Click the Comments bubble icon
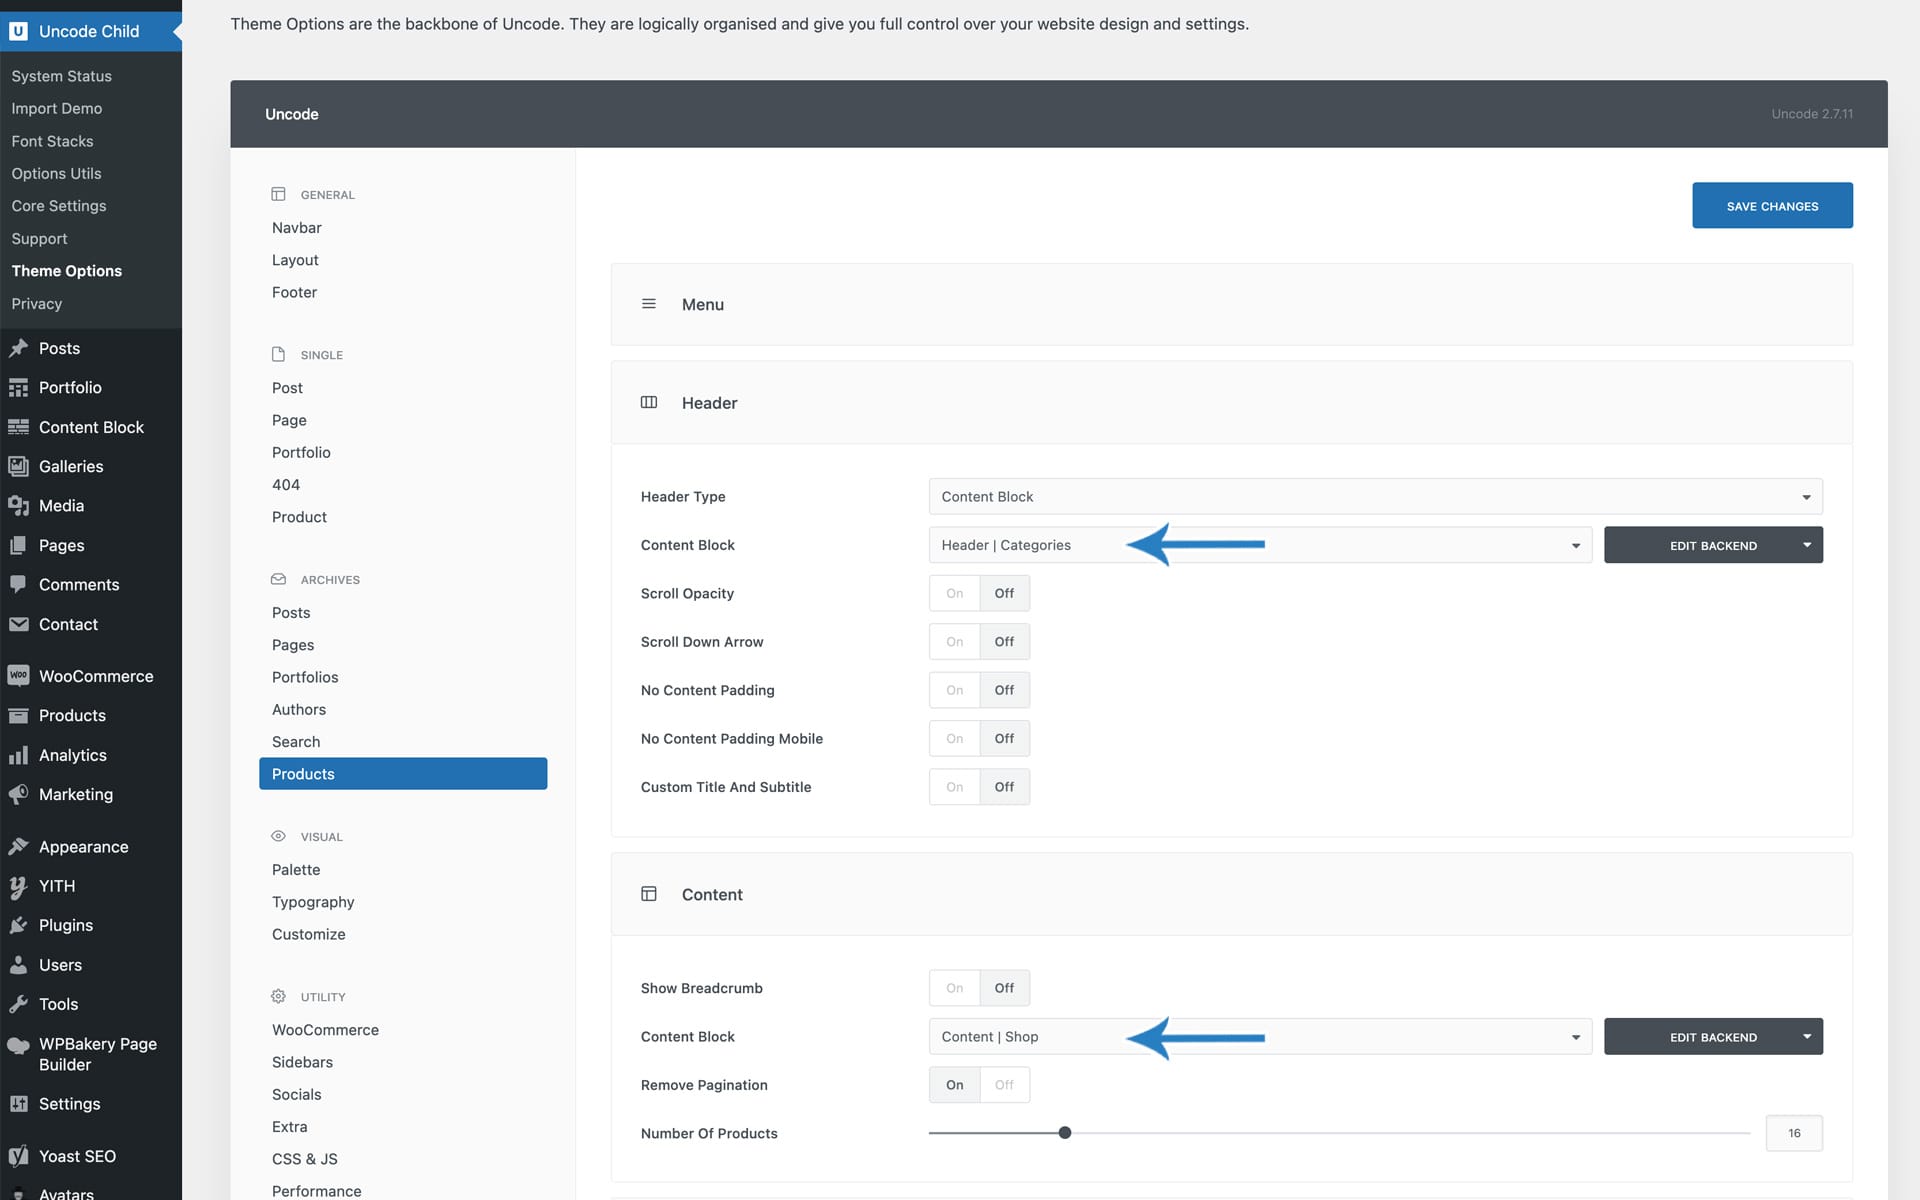The width and height of the screenshot is (1920, 1200). coord(18,585)
